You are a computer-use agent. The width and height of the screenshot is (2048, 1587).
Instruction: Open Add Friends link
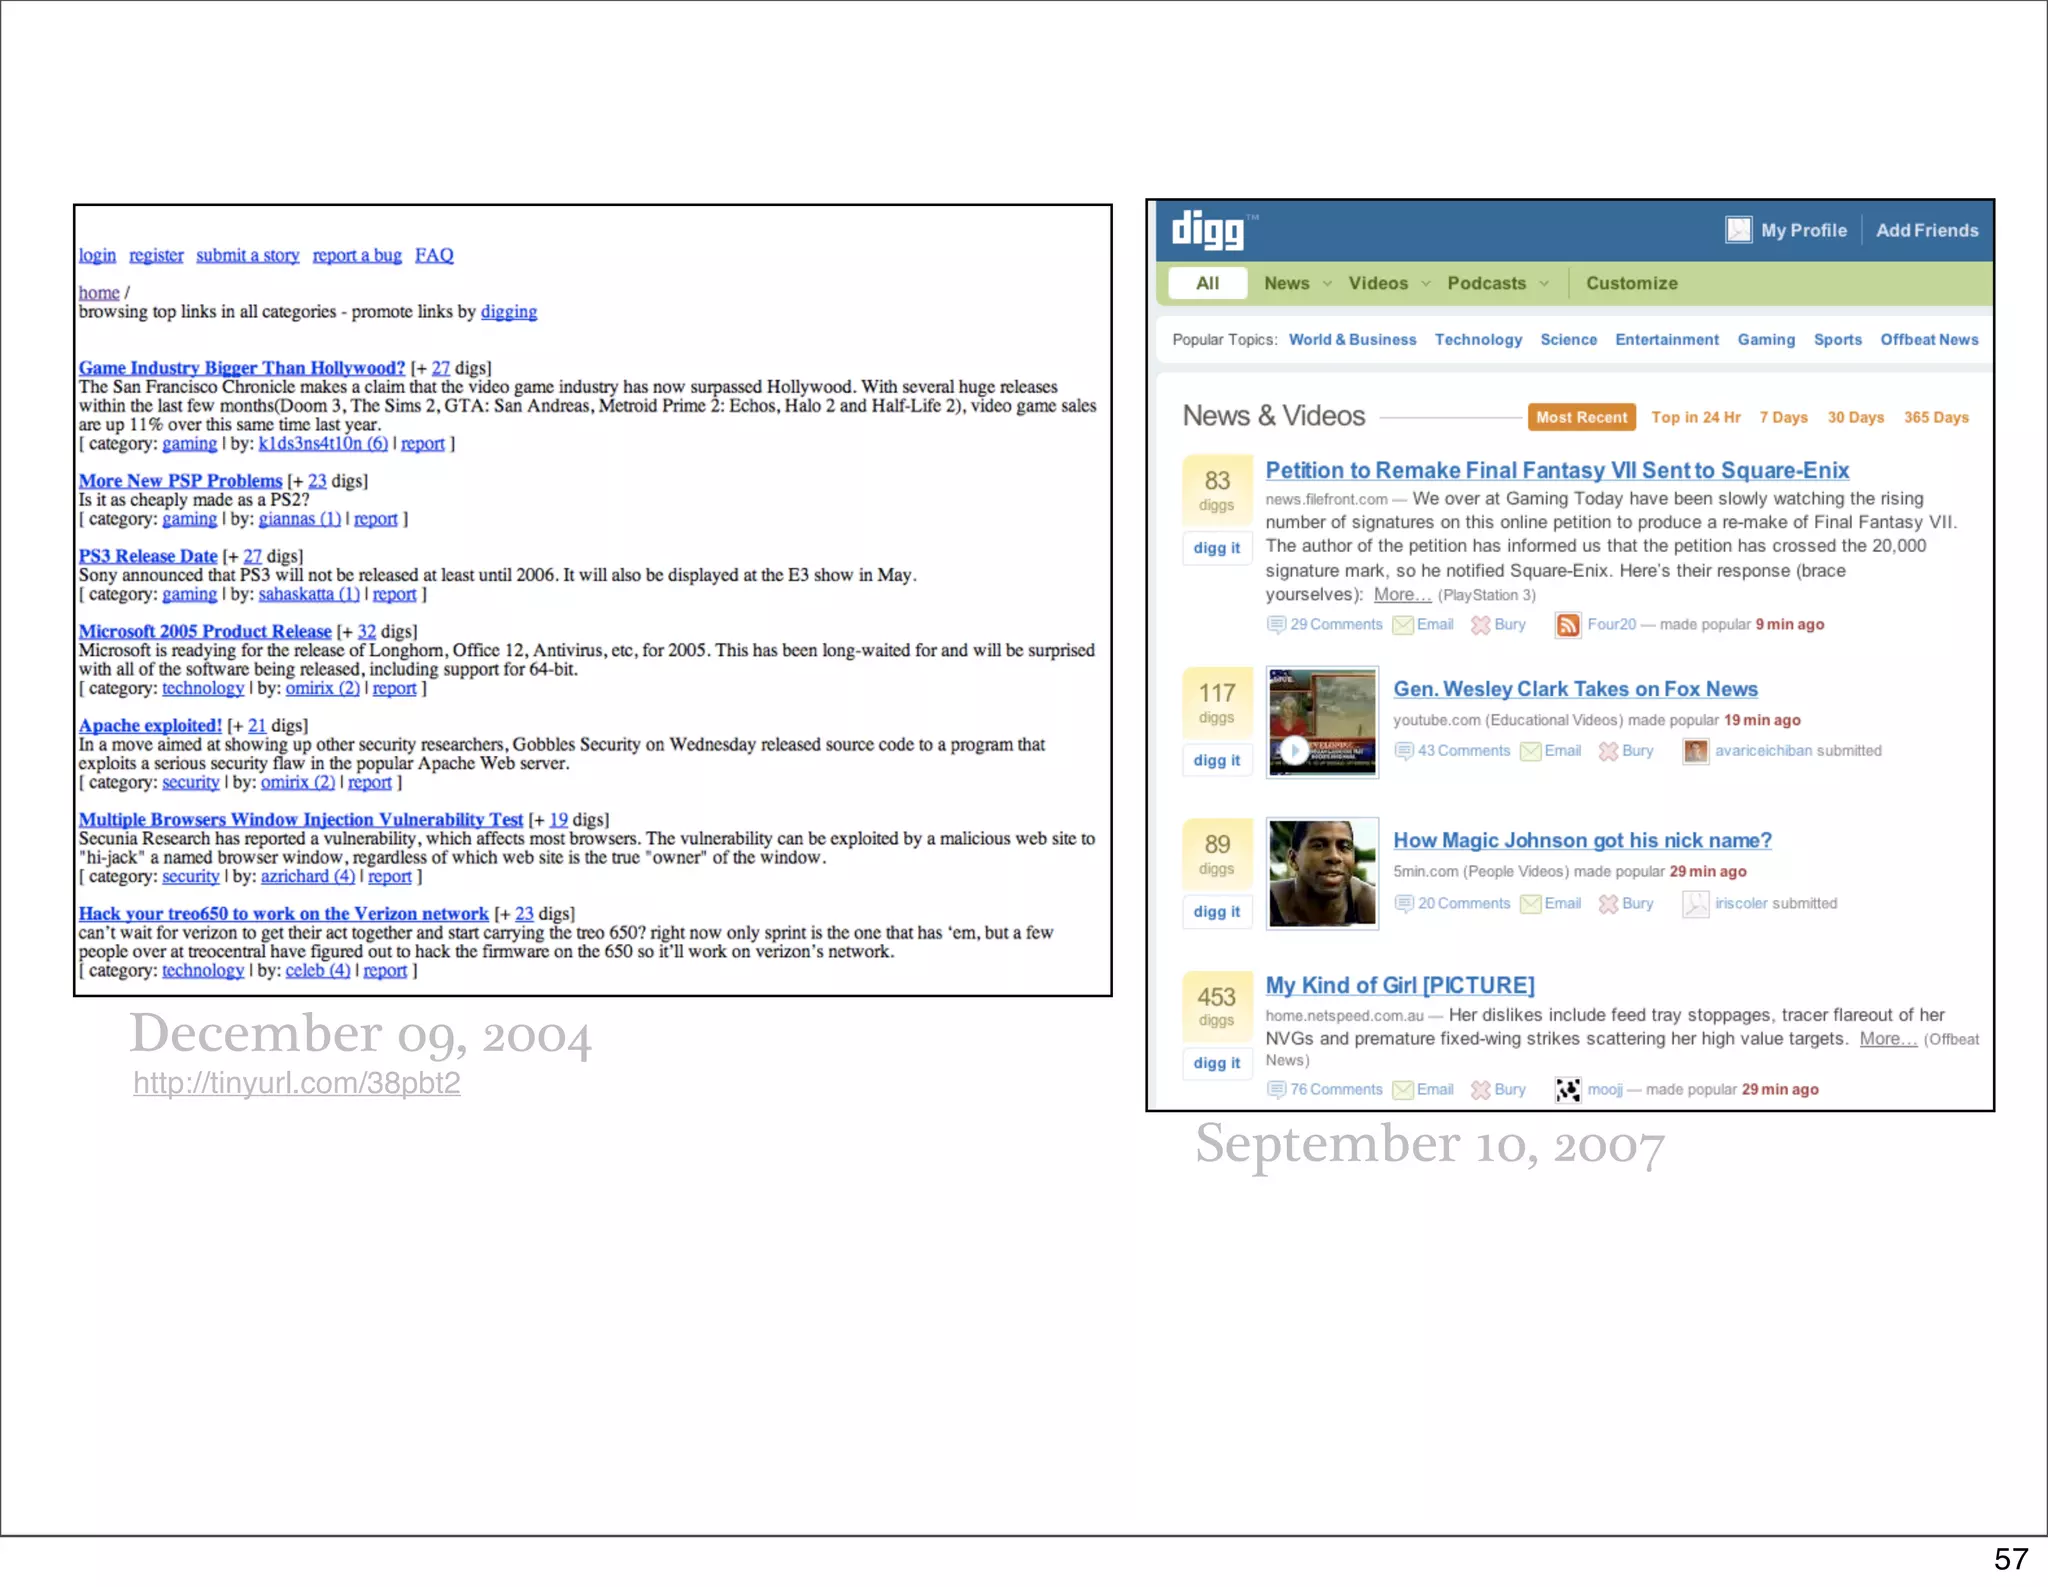pyautogui.click(x=1927, y=230)
